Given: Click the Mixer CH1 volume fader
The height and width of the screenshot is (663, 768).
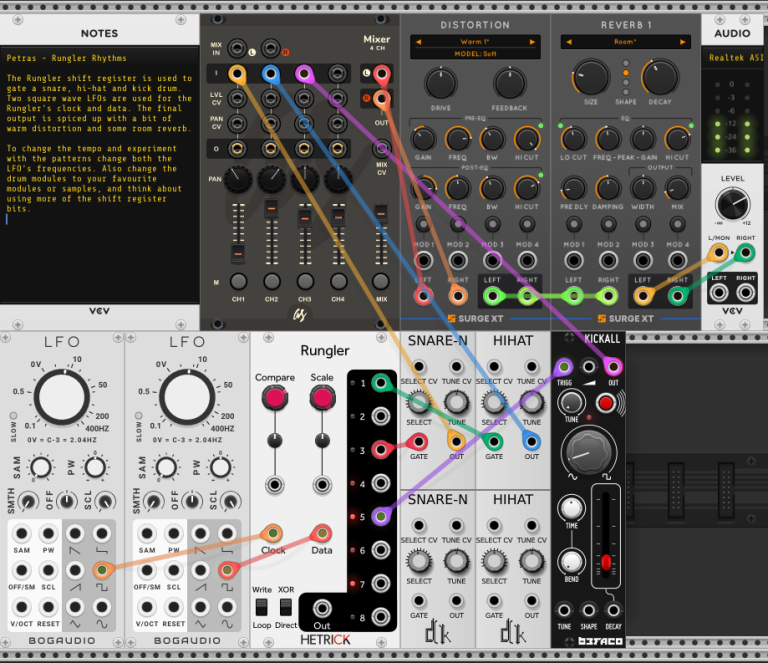Looking at the screenshot, I should pyautogui.click(x=238, y=254).
